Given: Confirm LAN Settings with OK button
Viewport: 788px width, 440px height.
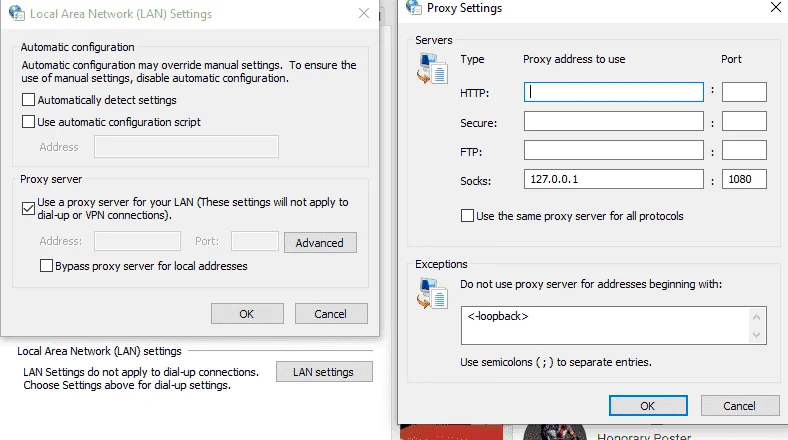Looking at the screenshot, I should tap(247, 313).
